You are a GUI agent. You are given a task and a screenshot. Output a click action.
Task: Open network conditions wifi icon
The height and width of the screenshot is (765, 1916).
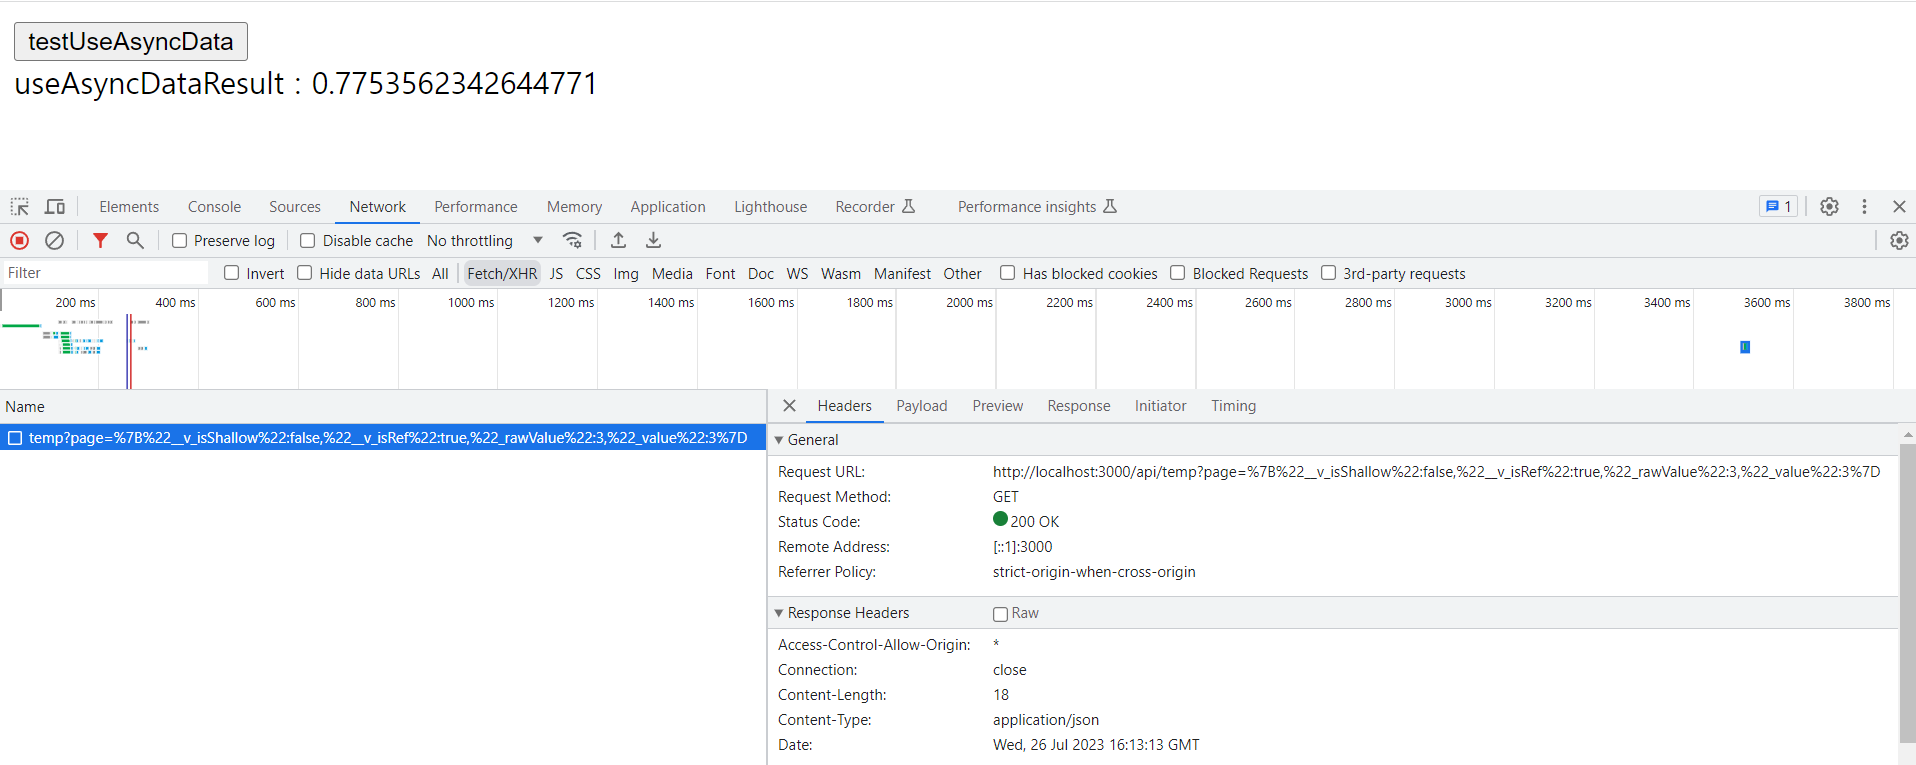tap(572, 241)
